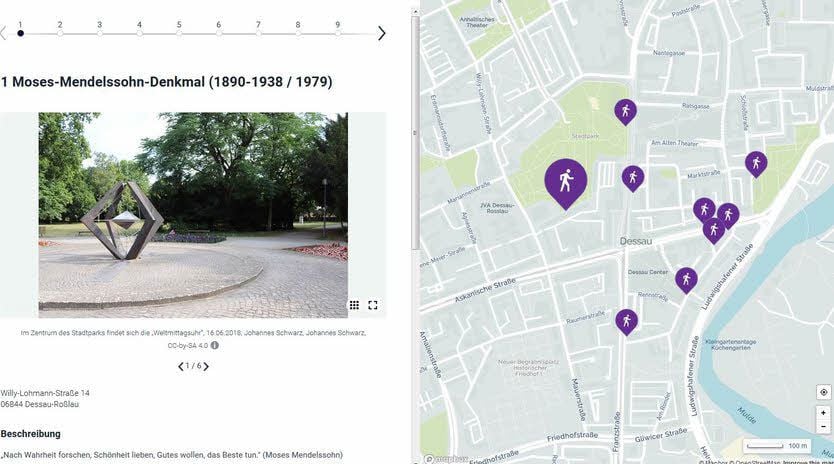Screen dimensions: 834x464
Task: Show license info next to CC-by-SA 4.0
Action: [x=214, y=345]
